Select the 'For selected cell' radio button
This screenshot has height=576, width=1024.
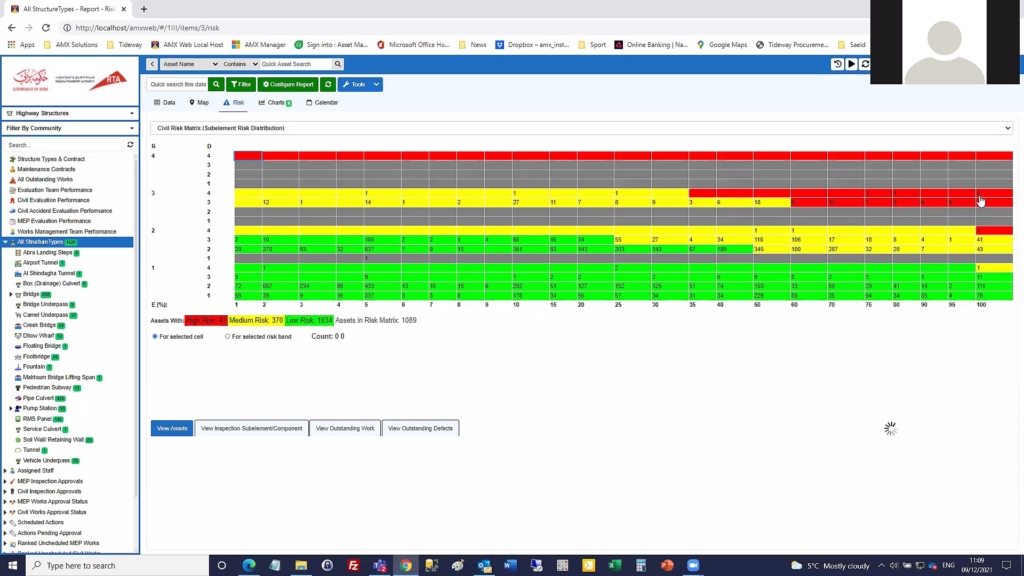[154, 336]
